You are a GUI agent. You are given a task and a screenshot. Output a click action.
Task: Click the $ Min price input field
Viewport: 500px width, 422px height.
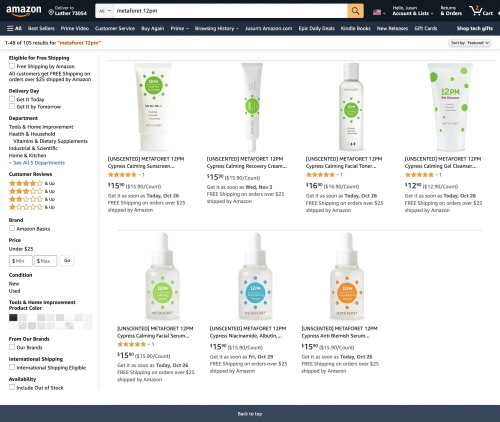coord(21,261)
